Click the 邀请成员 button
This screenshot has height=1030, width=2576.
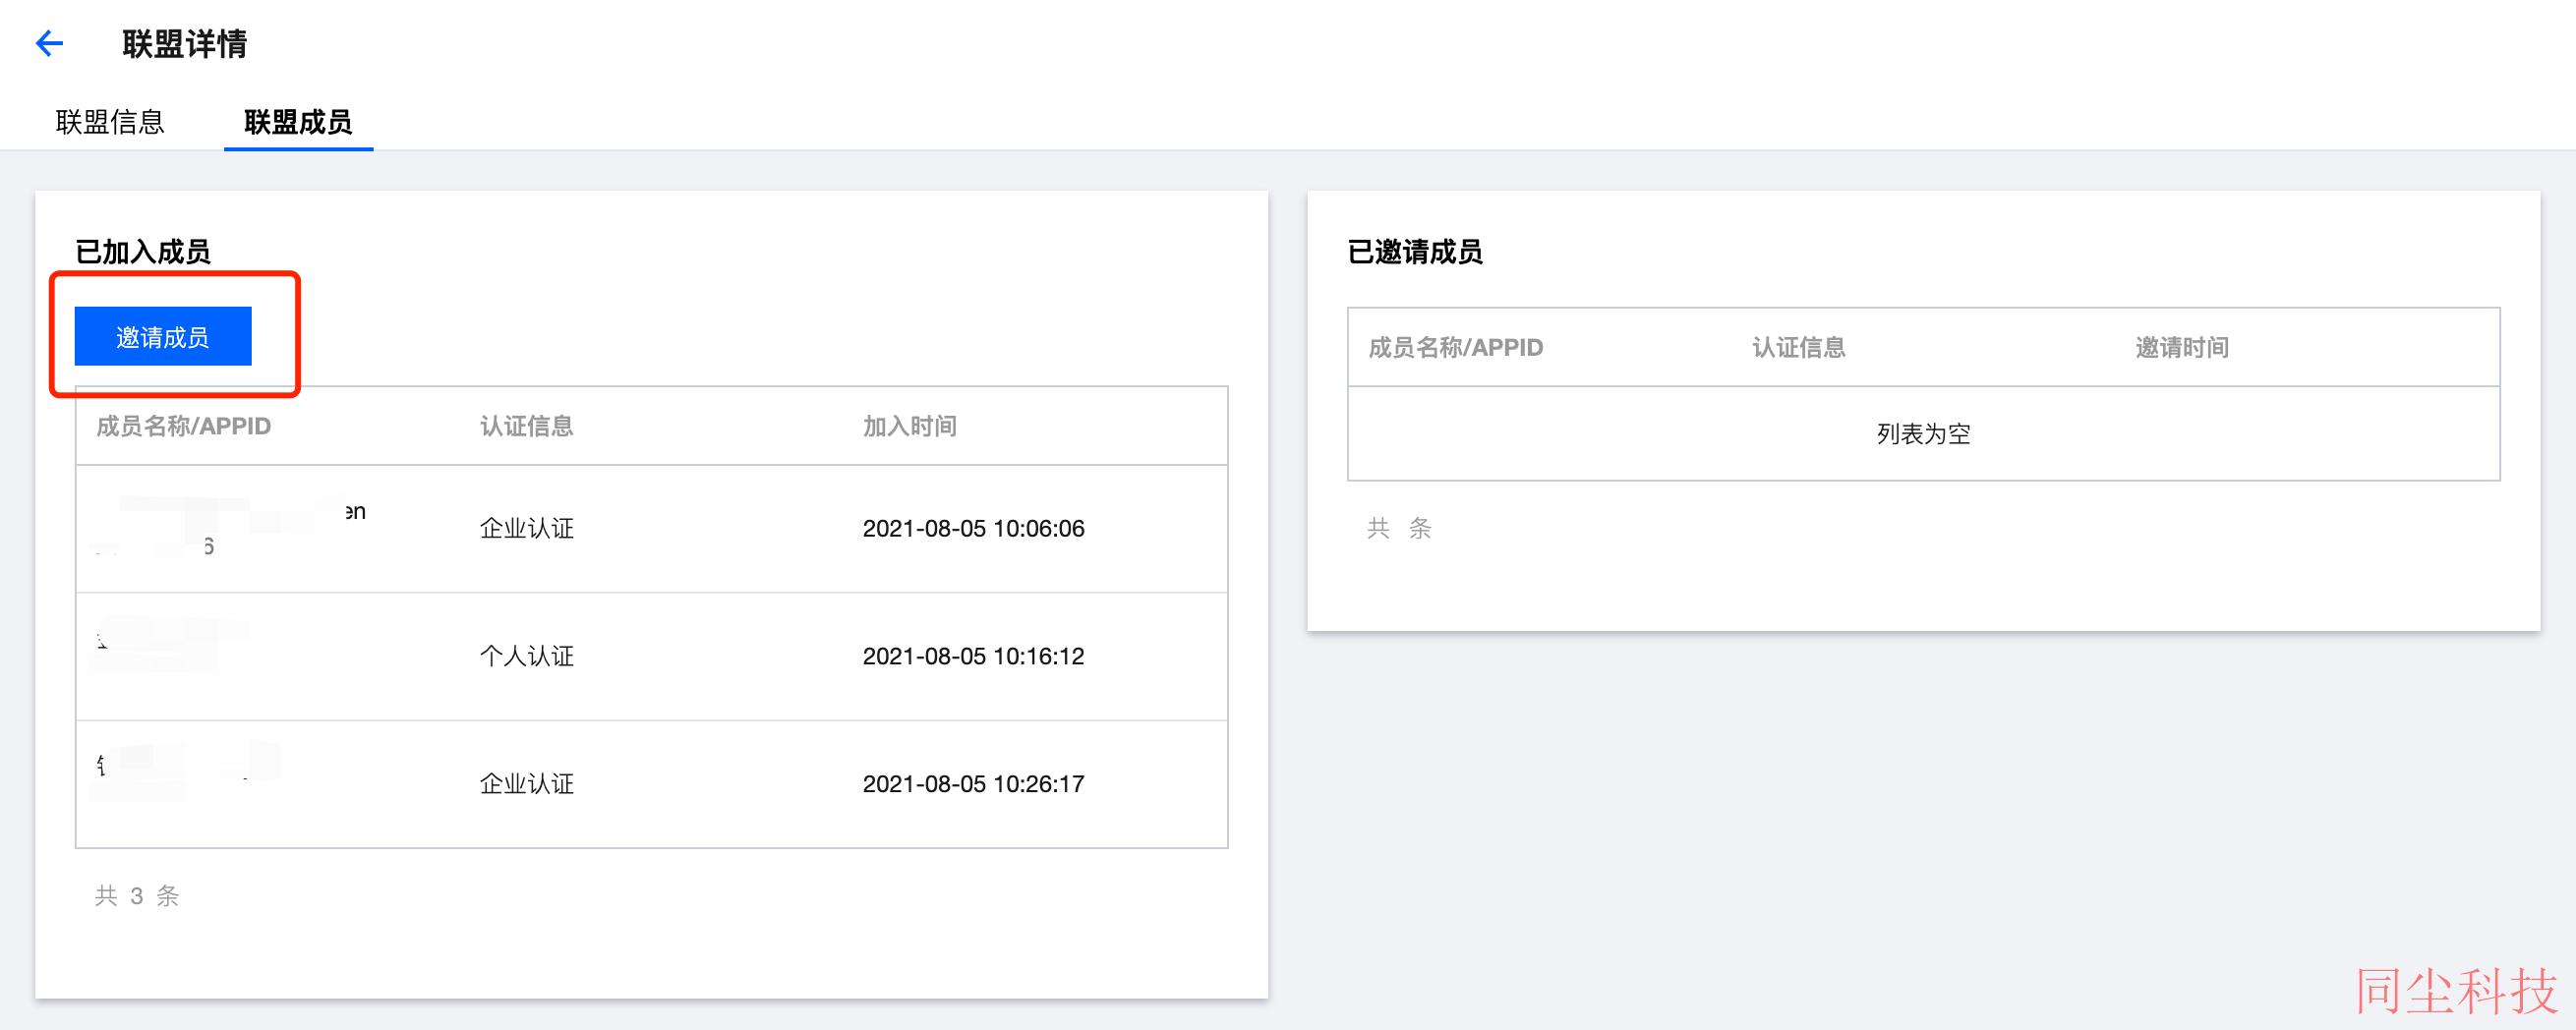pos(163,336)
